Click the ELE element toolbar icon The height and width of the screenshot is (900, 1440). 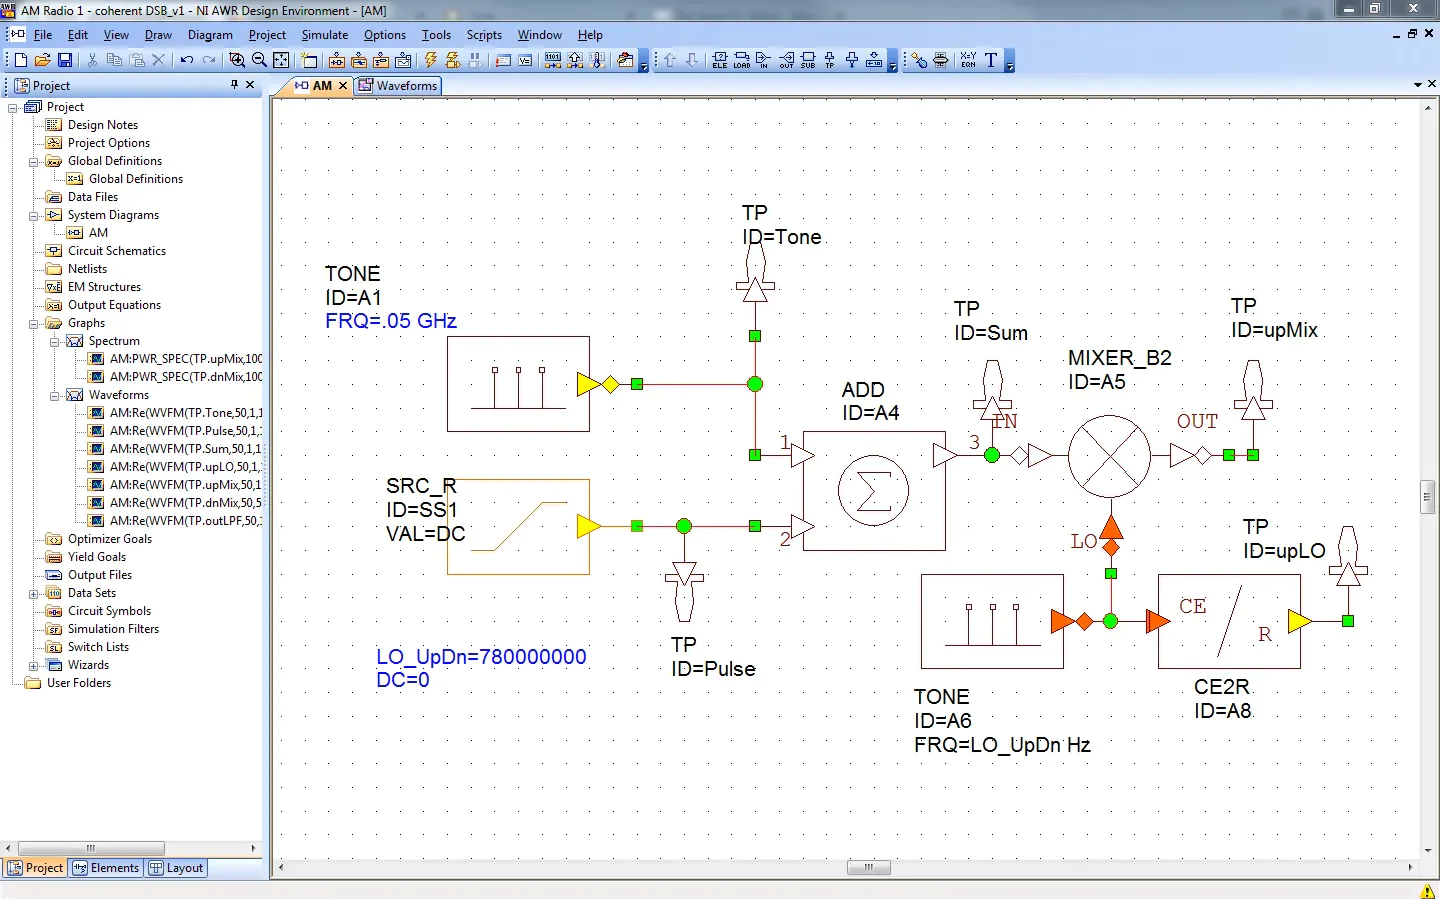tap(720, 60)
